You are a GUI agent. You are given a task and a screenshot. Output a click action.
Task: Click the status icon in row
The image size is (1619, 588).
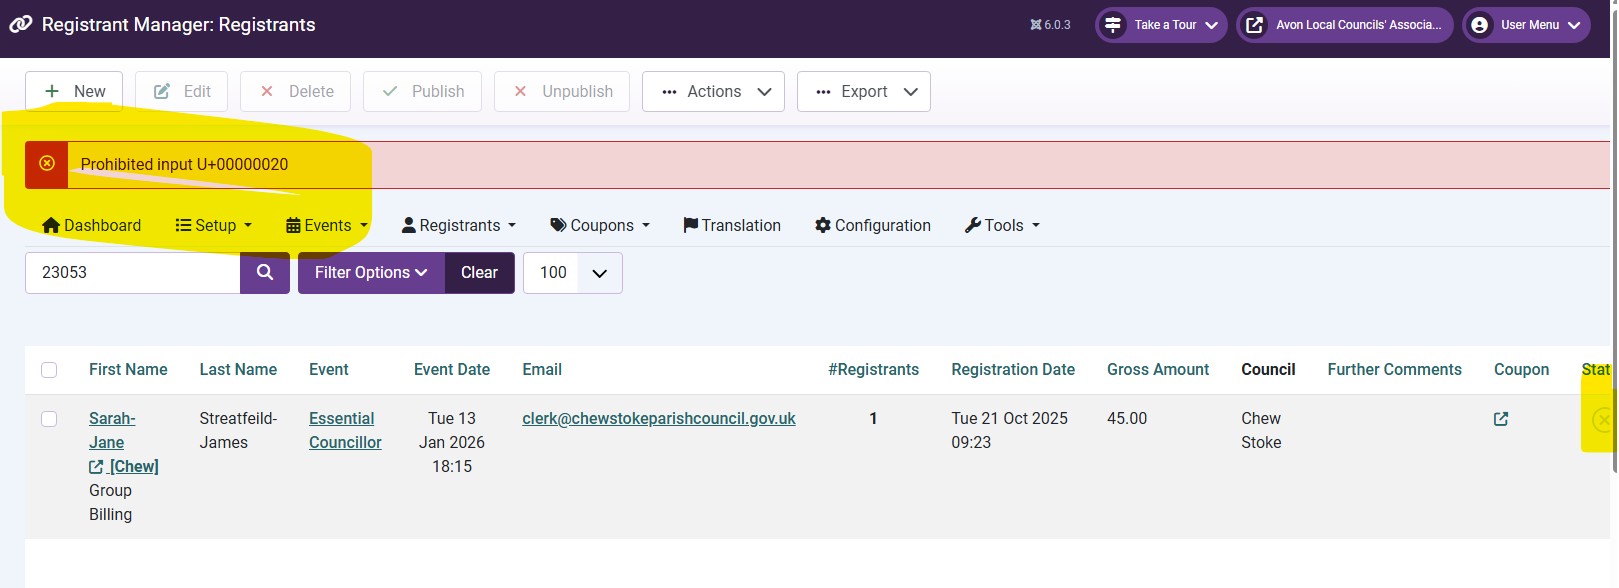(x=1602, y=420)
